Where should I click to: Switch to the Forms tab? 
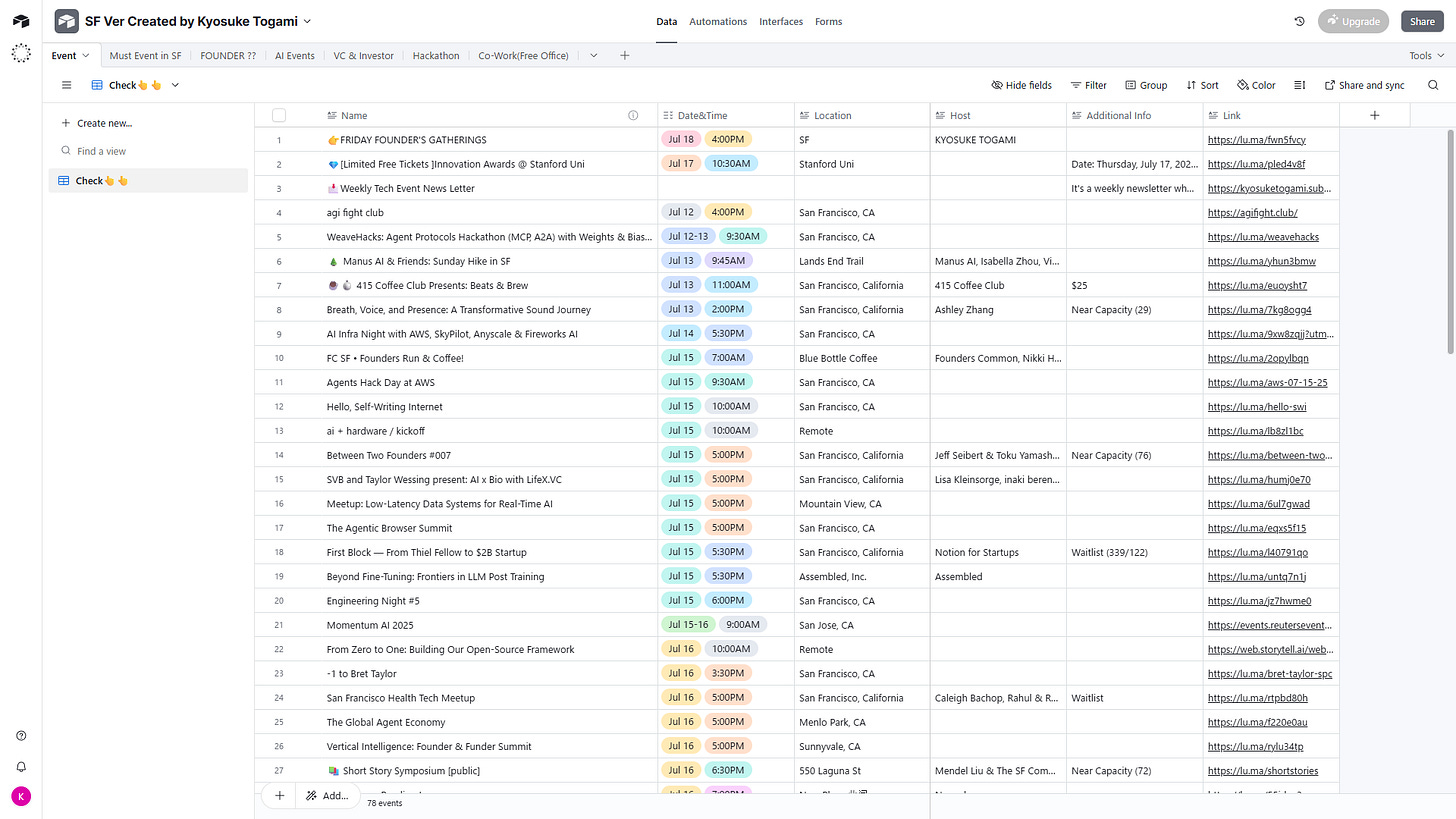tap(828, 21)
